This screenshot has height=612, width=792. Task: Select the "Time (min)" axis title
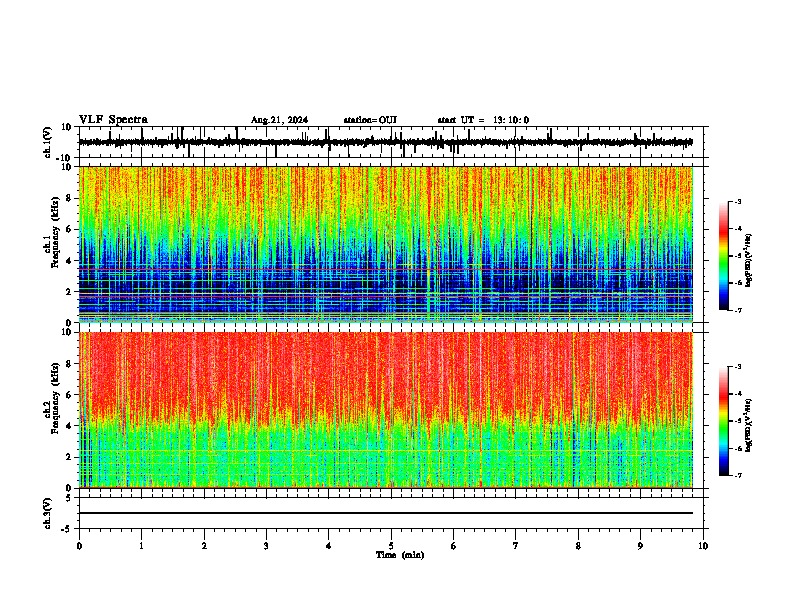pos(400,555)
